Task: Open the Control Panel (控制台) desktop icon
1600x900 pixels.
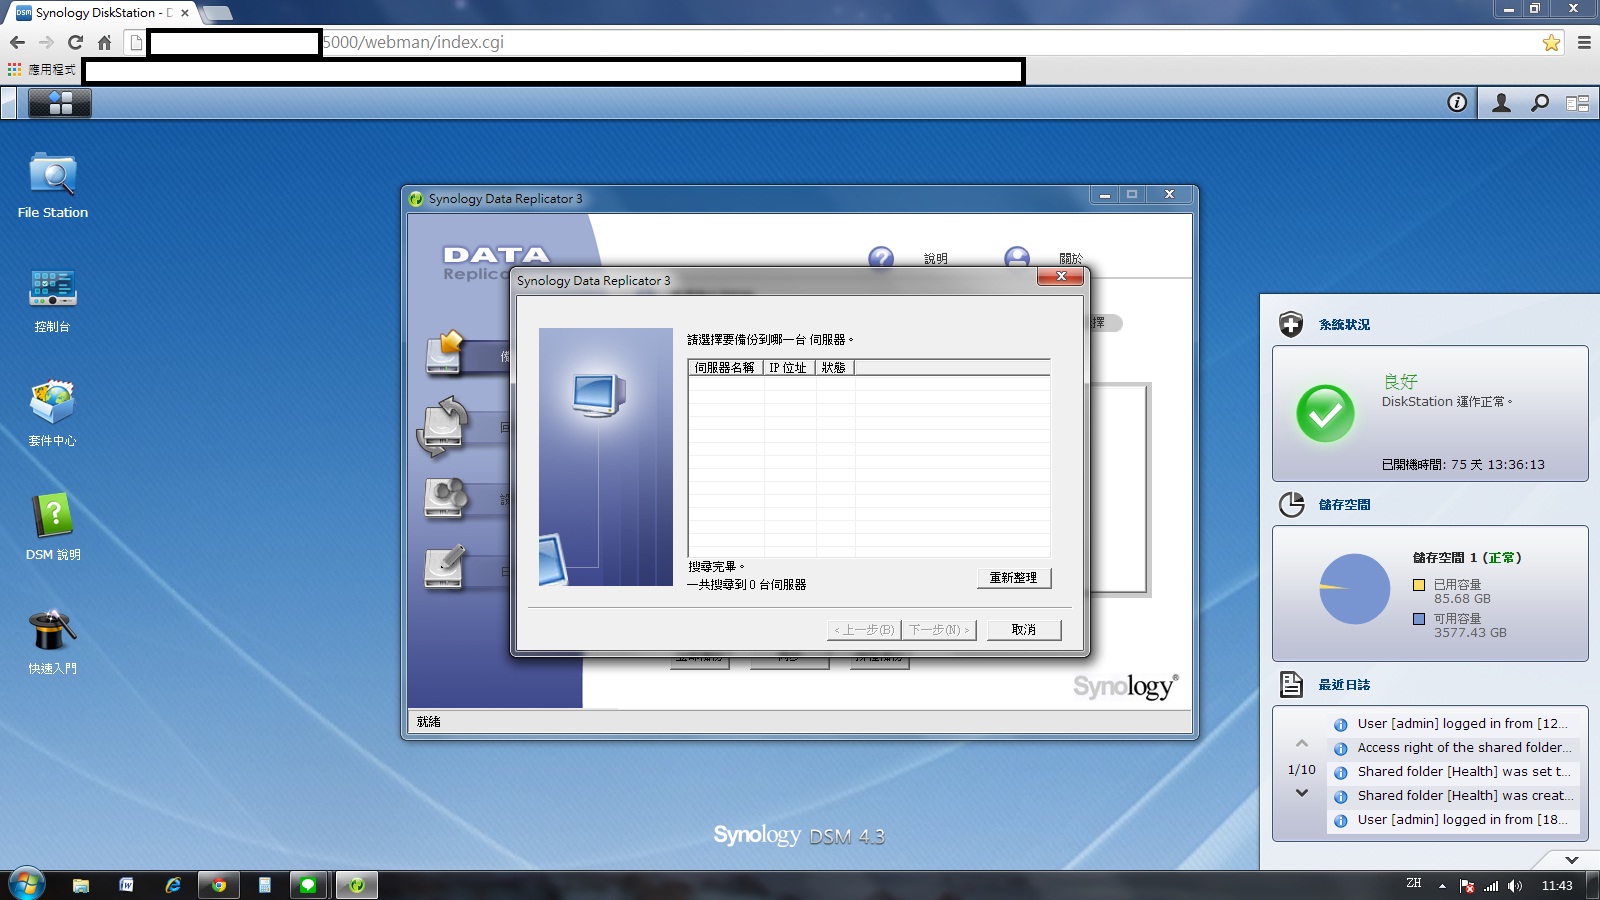Action: point(53,300)
